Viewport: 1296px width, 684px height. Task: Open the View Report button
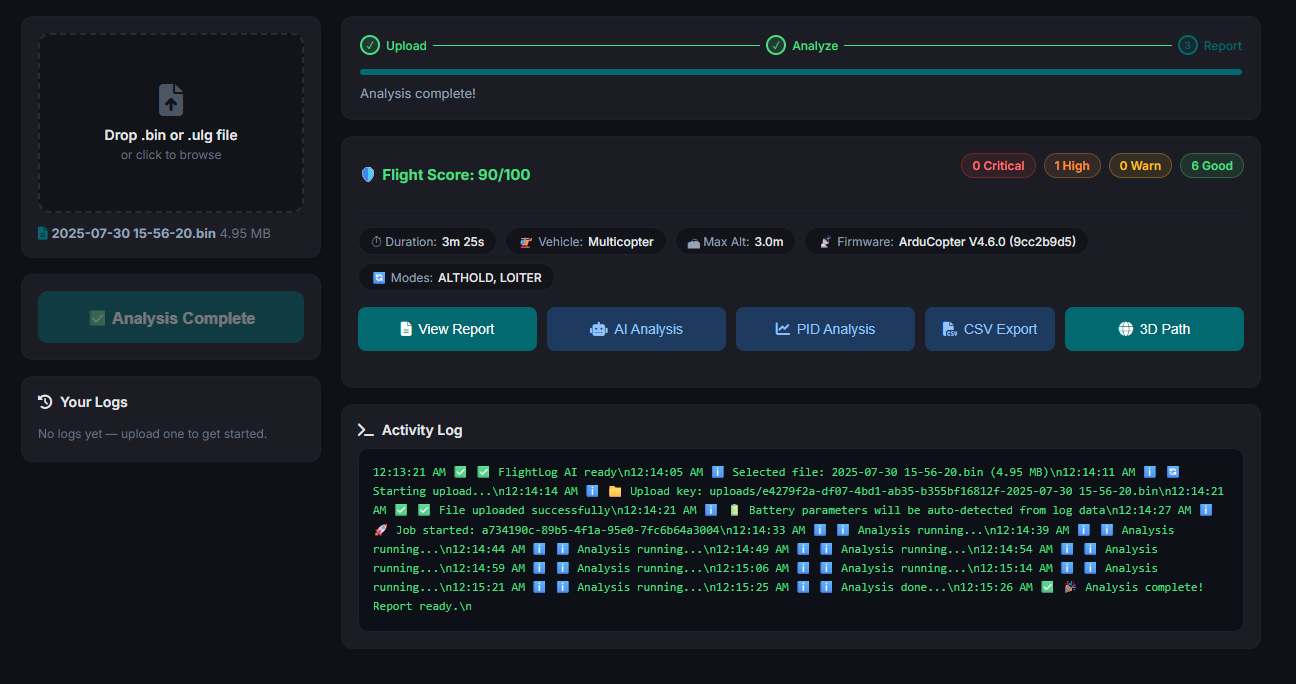coord(447,329)
